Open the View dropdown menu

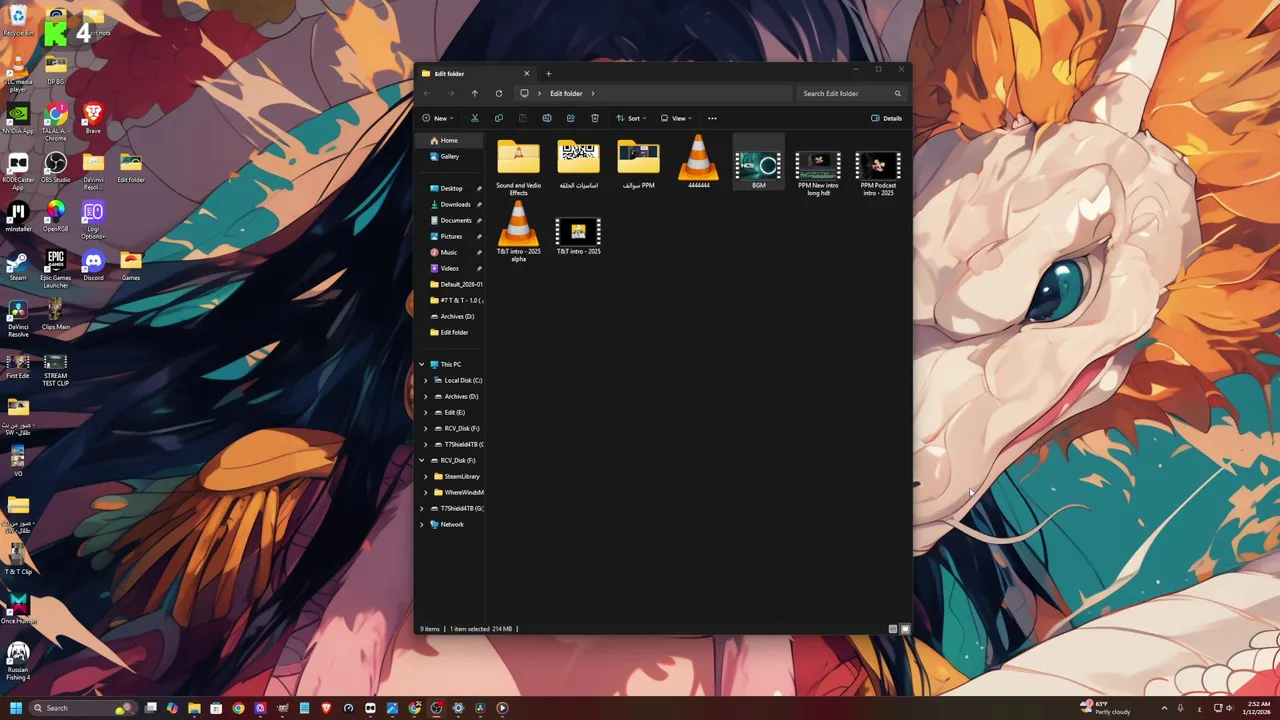[675, 118]
